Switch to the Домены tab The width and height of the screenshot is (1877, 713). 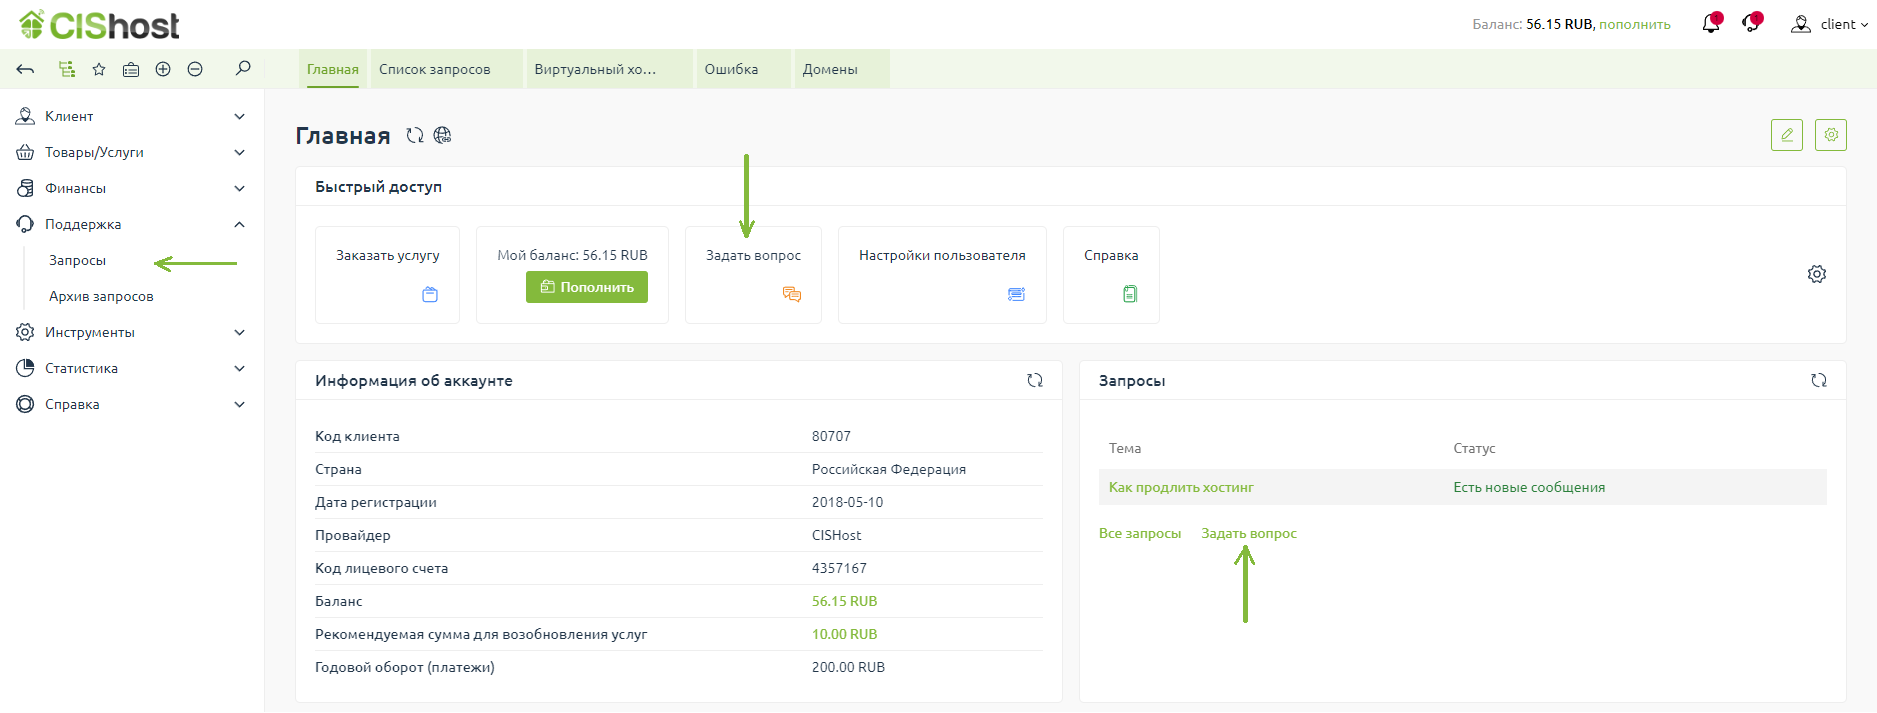tap(830, 69)
